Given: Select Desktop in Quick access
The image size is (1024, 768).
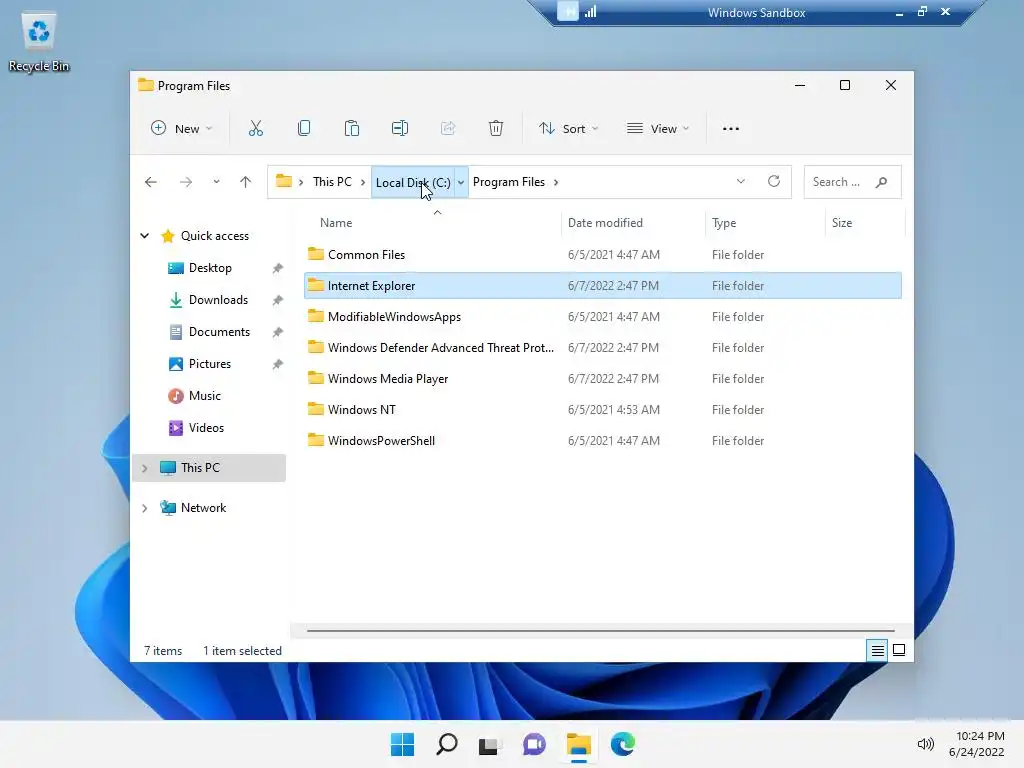Looking at the screenshot, I should 210,268.
